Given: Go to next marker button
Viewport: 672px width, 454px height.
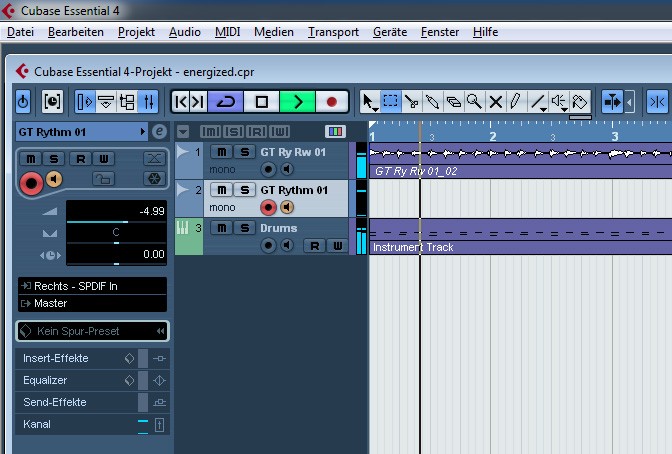Looking at the screenshot, I should (198, 102).
